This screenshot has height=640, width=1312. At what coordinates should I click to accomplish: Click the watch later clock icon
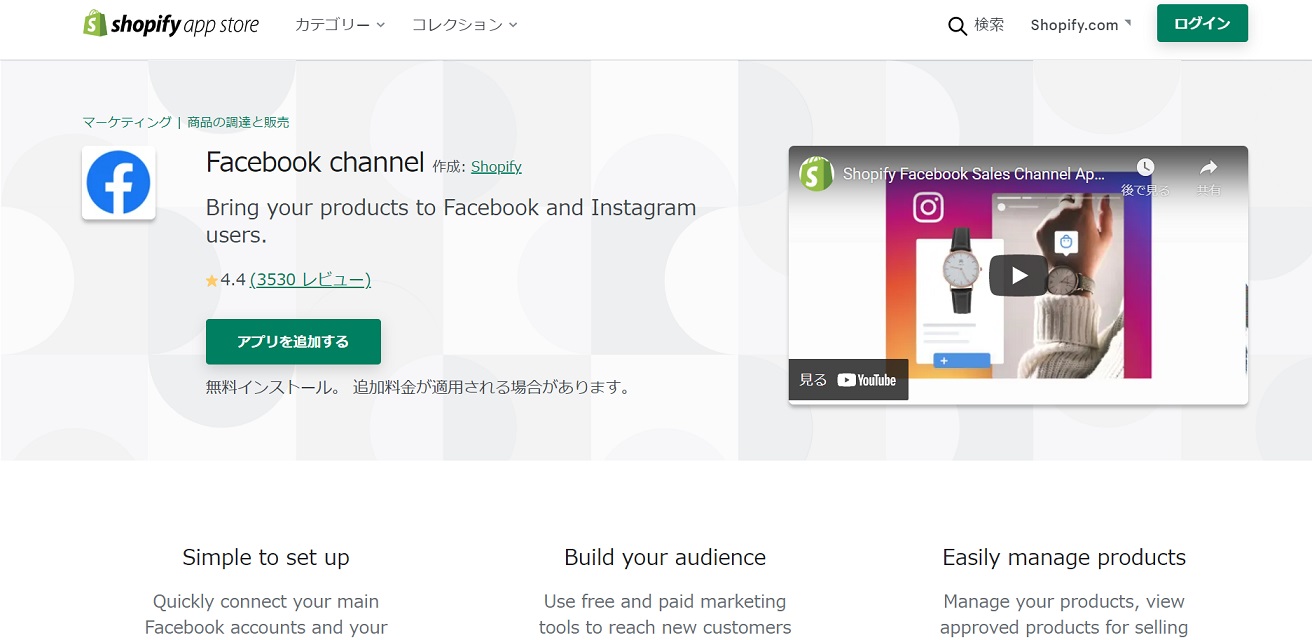pyautogui.click(x=1145, y=168)
